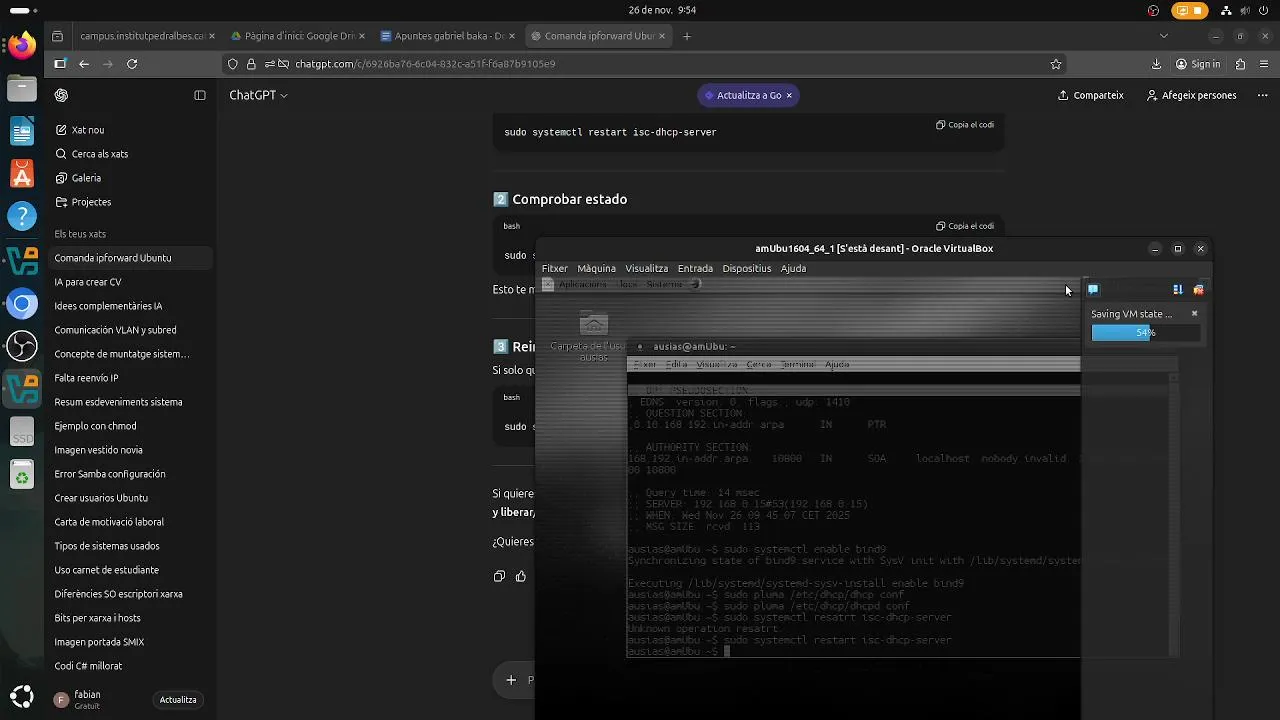Screen dimensions: 1280x720
Task: Launch LibreOffice Writer from the dock
Action: tap(22, 132)
